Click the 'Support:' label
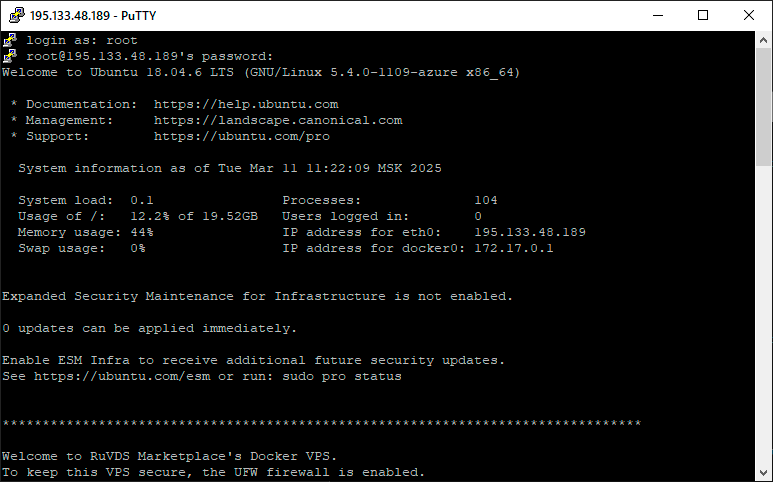This screenshot has width=773, height=482. point(58,137)
